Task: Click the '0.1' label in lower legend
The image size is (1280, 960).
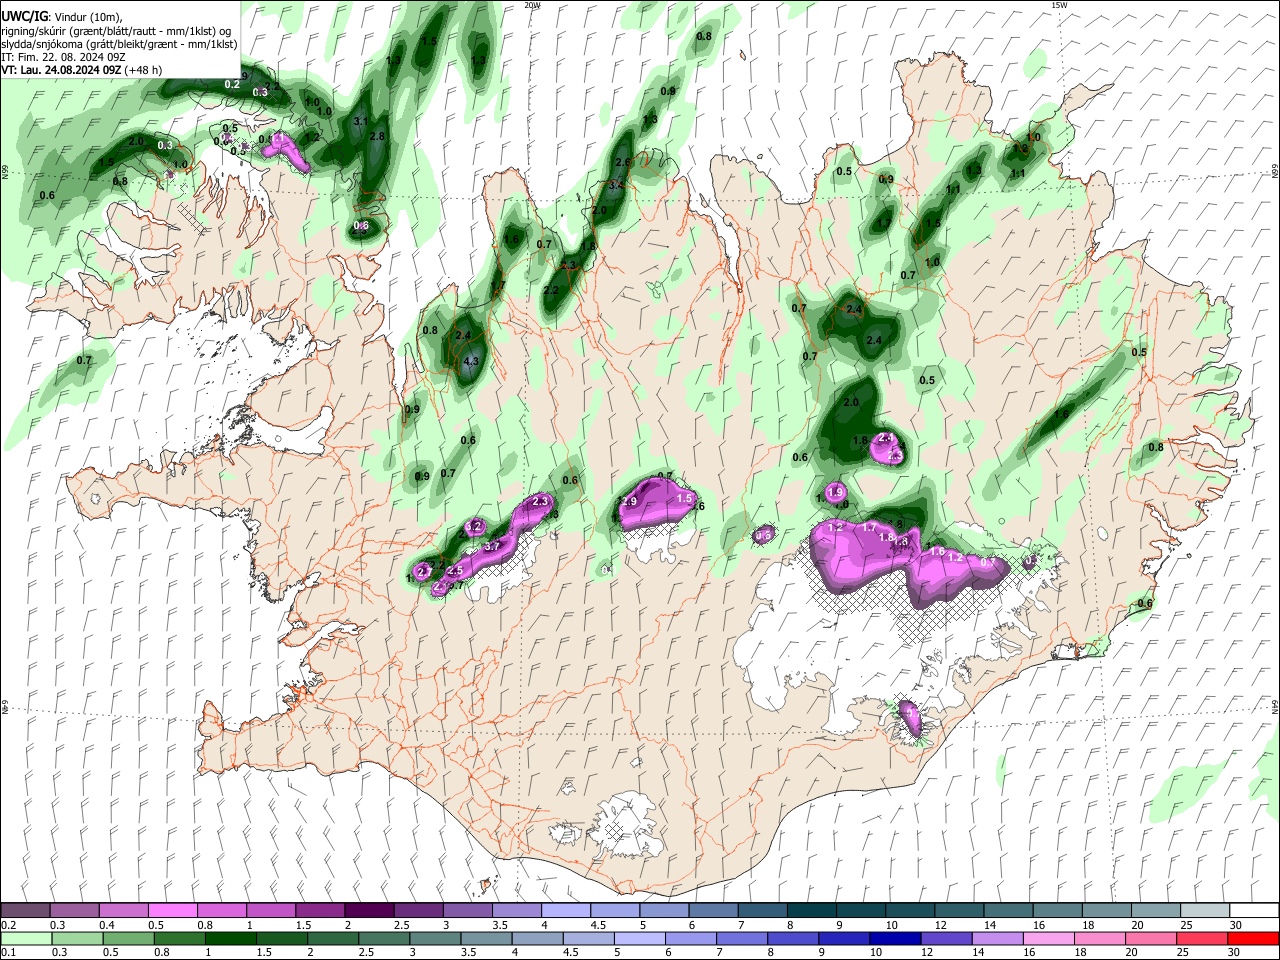Action: click(8, 953)
